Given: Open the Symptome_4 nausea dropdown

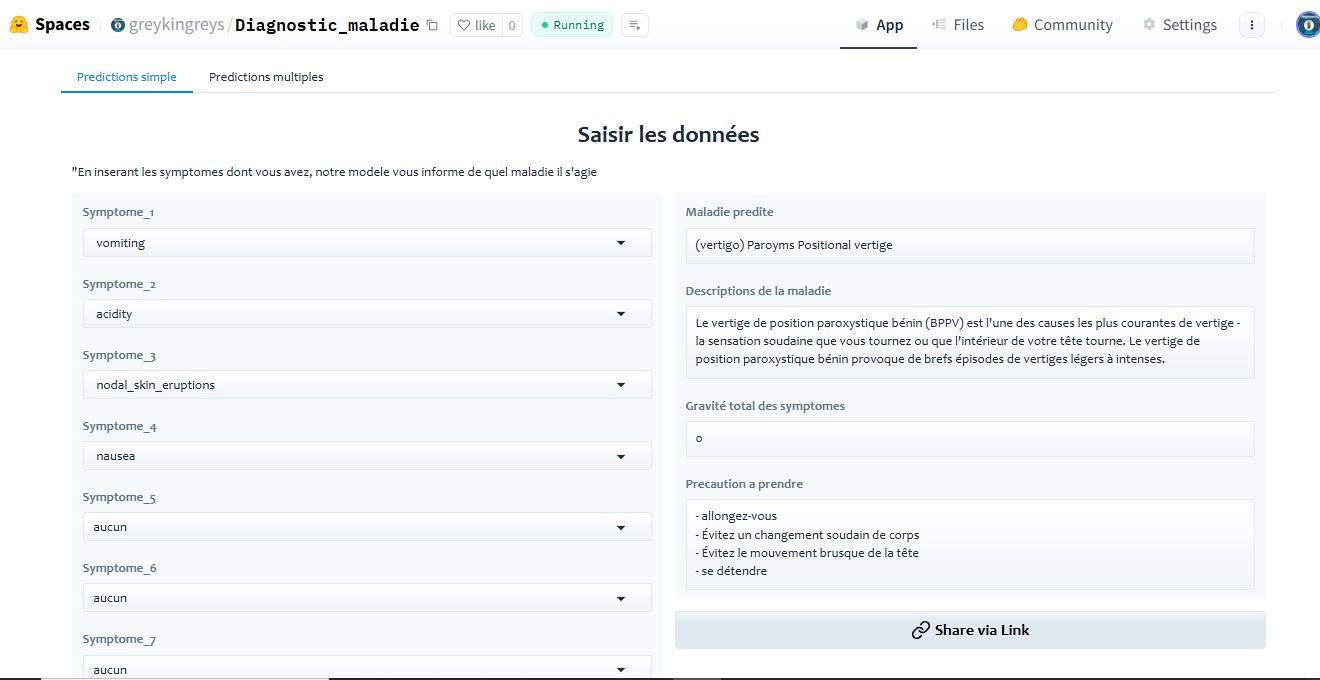Looking at the screenshot, I should [x=367, y=456].
